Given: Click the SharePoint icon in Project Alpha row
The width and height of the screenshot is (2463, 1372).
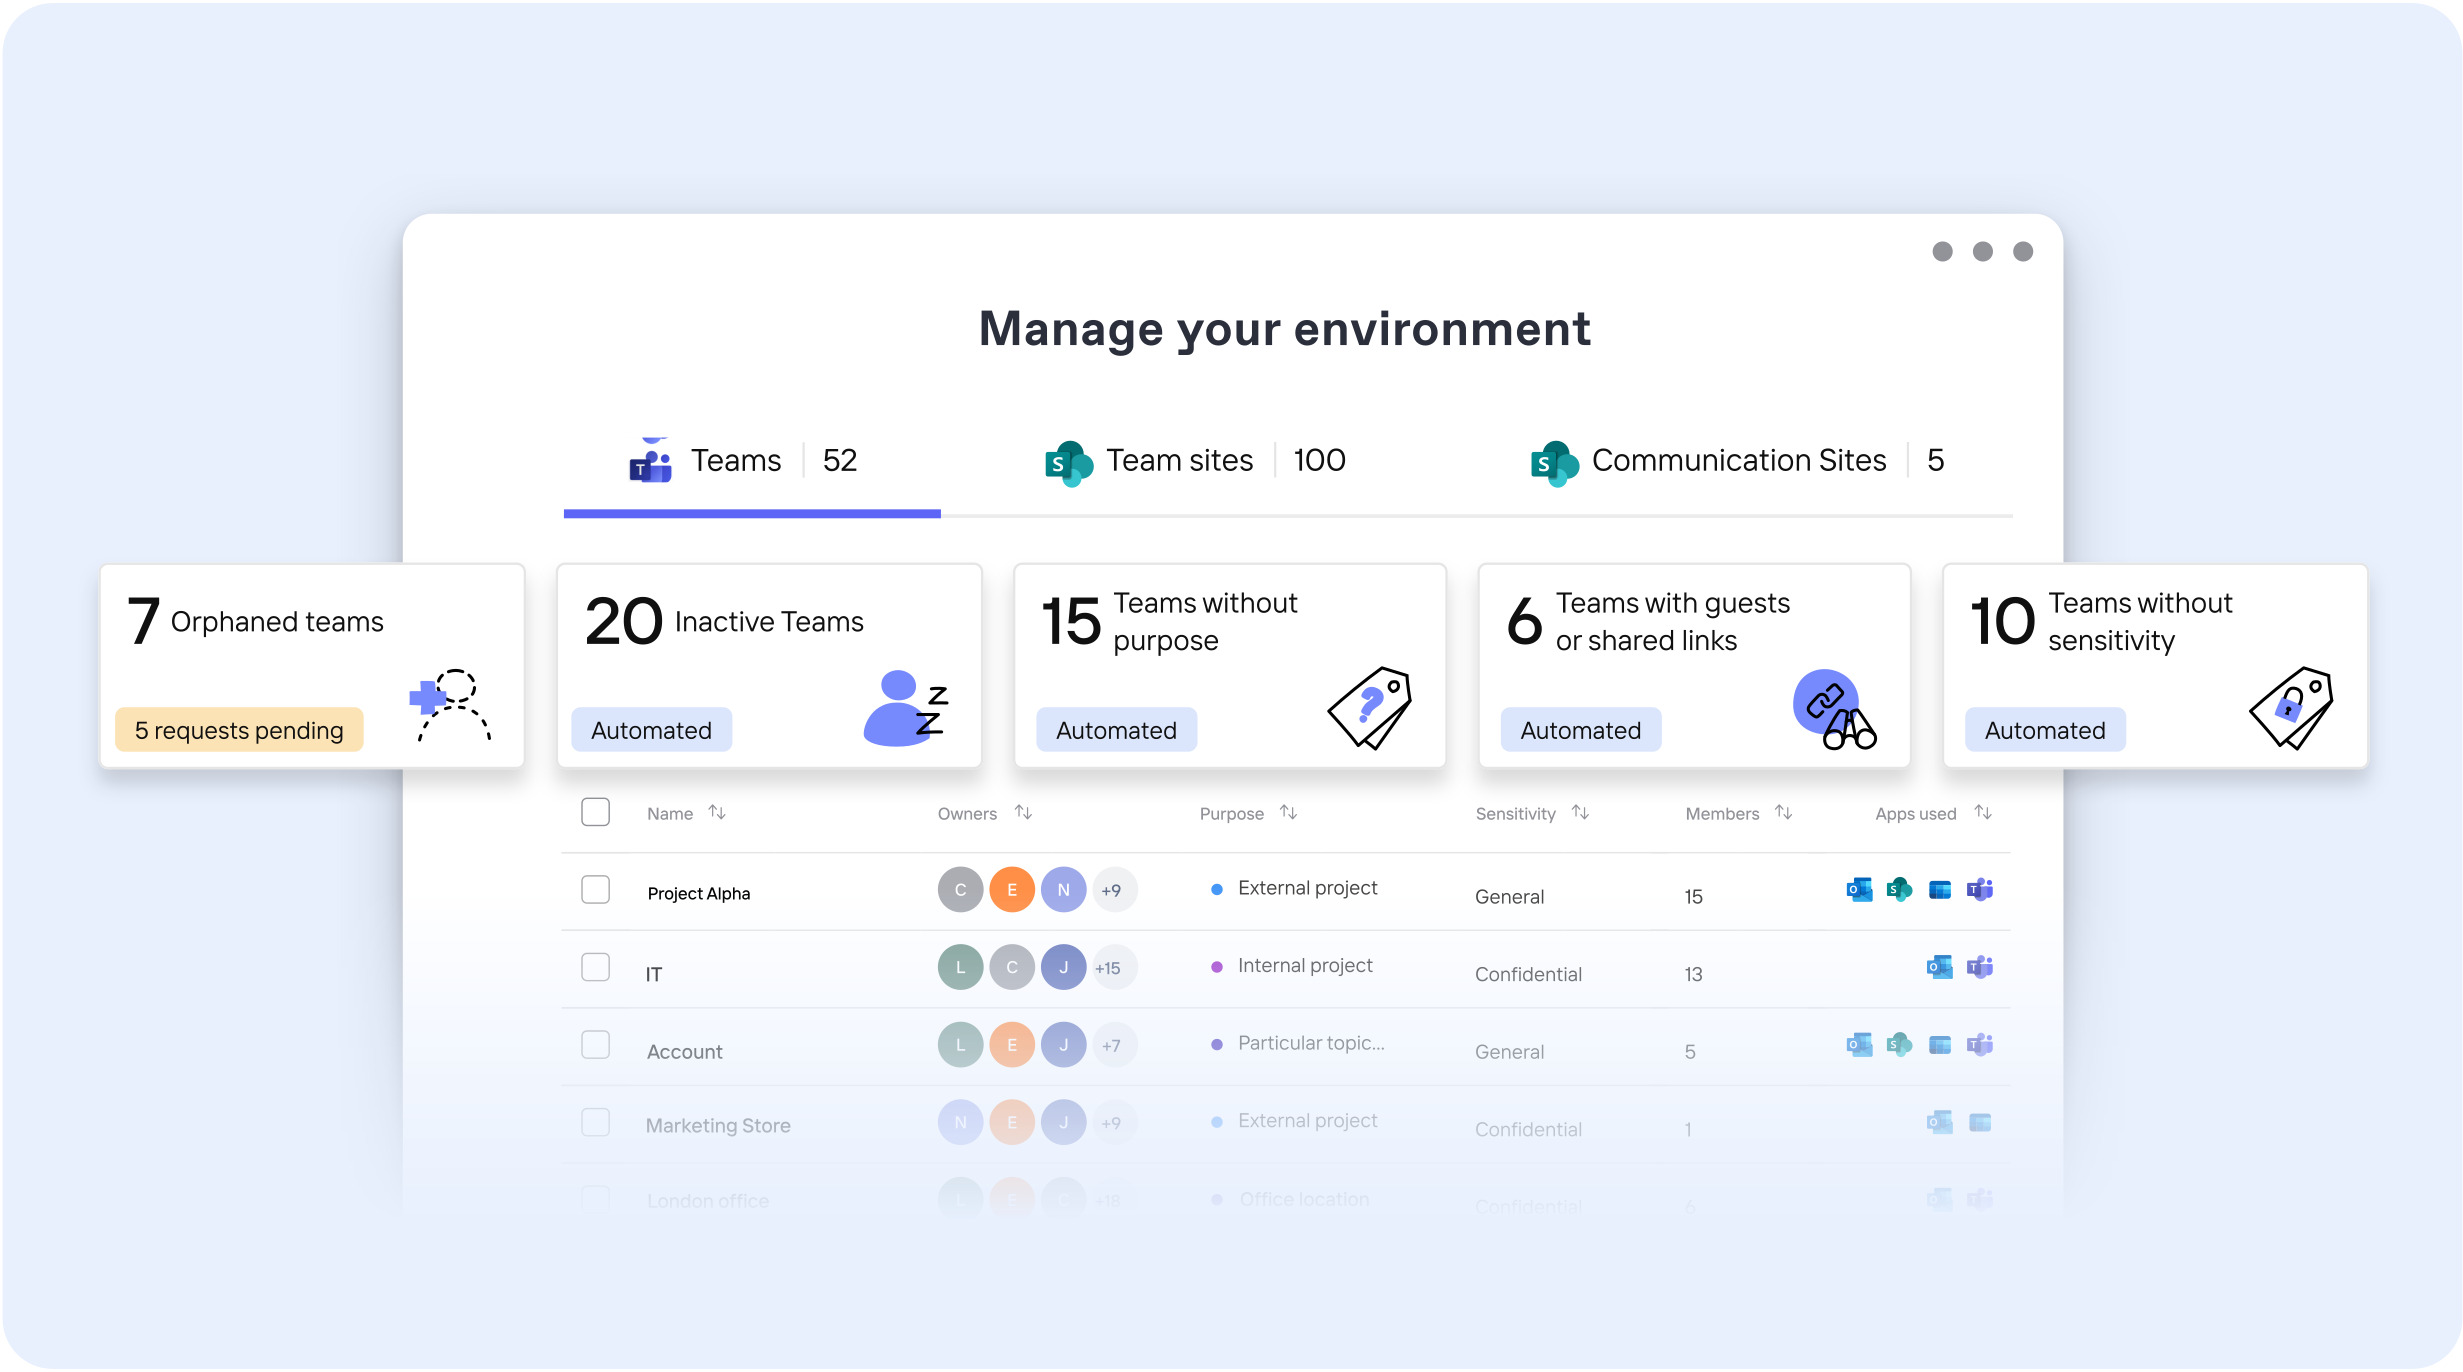Looking at the screenshot, I should [x=1899, y=889].
